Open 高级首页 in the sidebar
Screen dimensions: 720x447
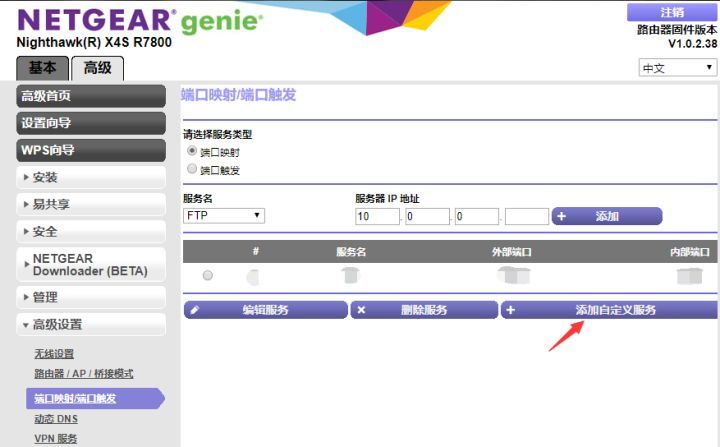(x=92, y=96)
